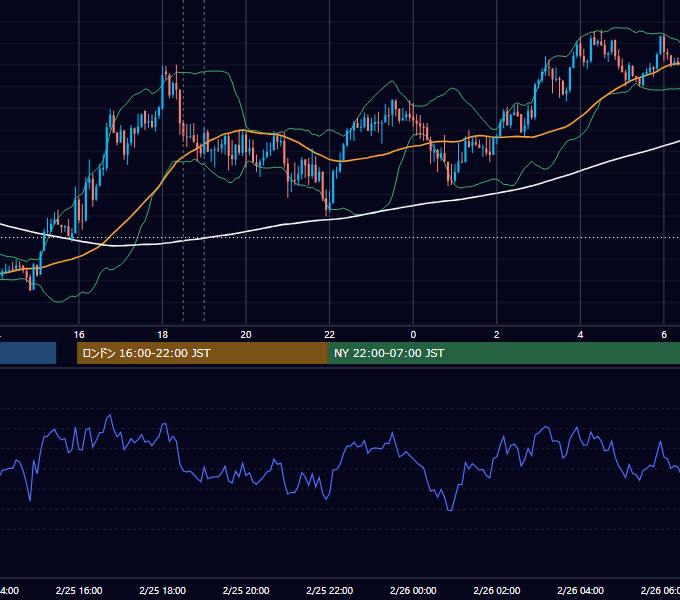Click the 2/26 00:00 date label
The width and height of the screenshot is (680, 600).
tap(413, 590)
